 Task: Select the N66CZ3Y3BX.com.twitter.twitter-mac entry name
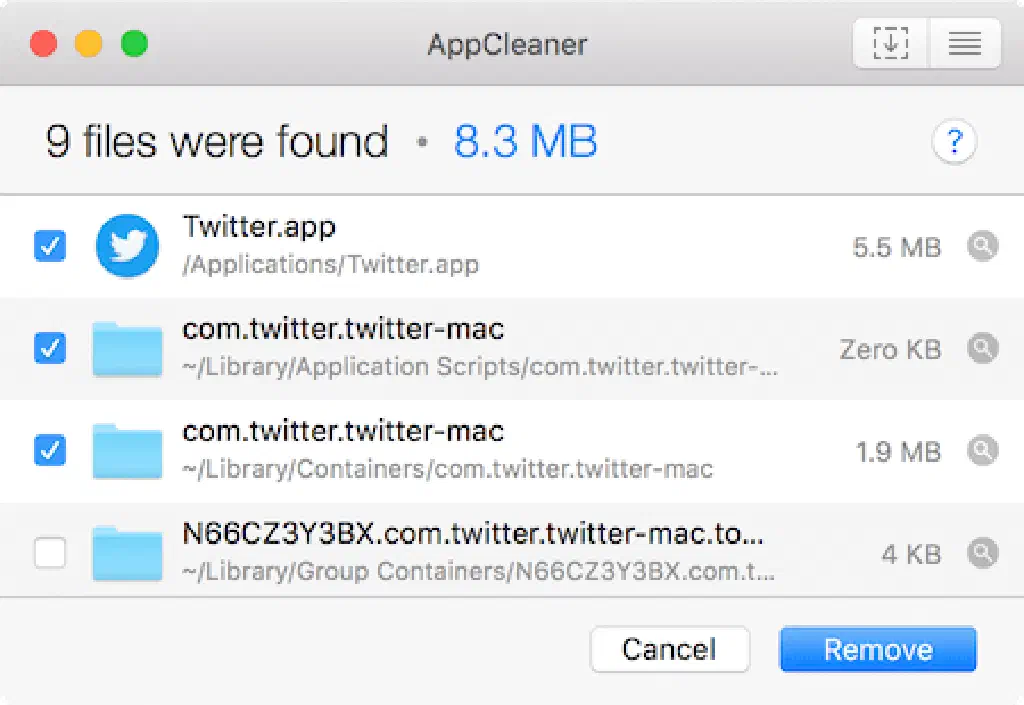[472, 534]
